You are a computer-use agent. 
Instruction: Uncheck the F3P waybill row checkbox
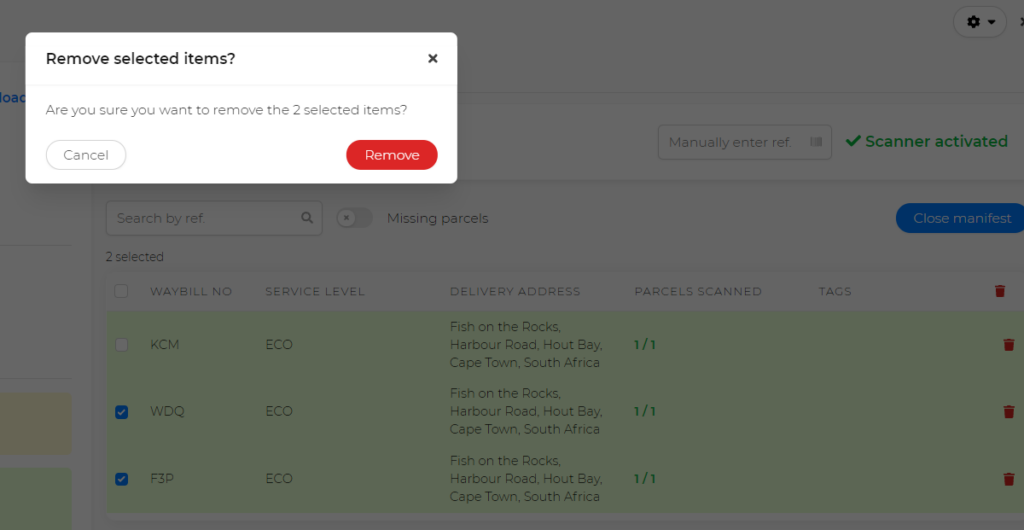[121, 479]
